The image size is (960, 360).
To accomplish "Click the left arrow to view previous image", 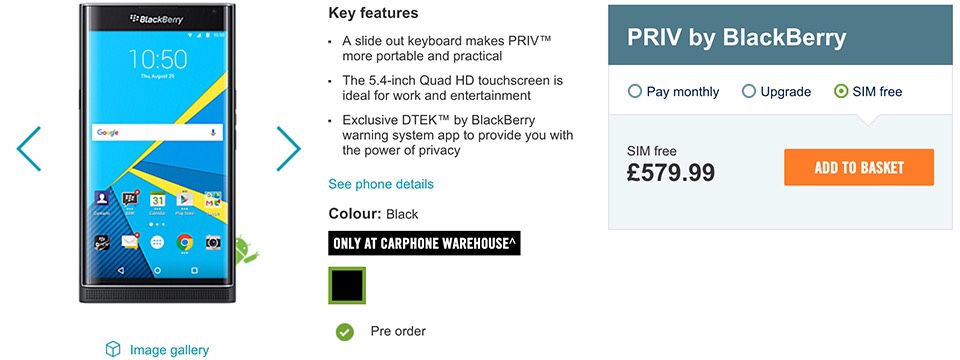I will click(28, 149).
